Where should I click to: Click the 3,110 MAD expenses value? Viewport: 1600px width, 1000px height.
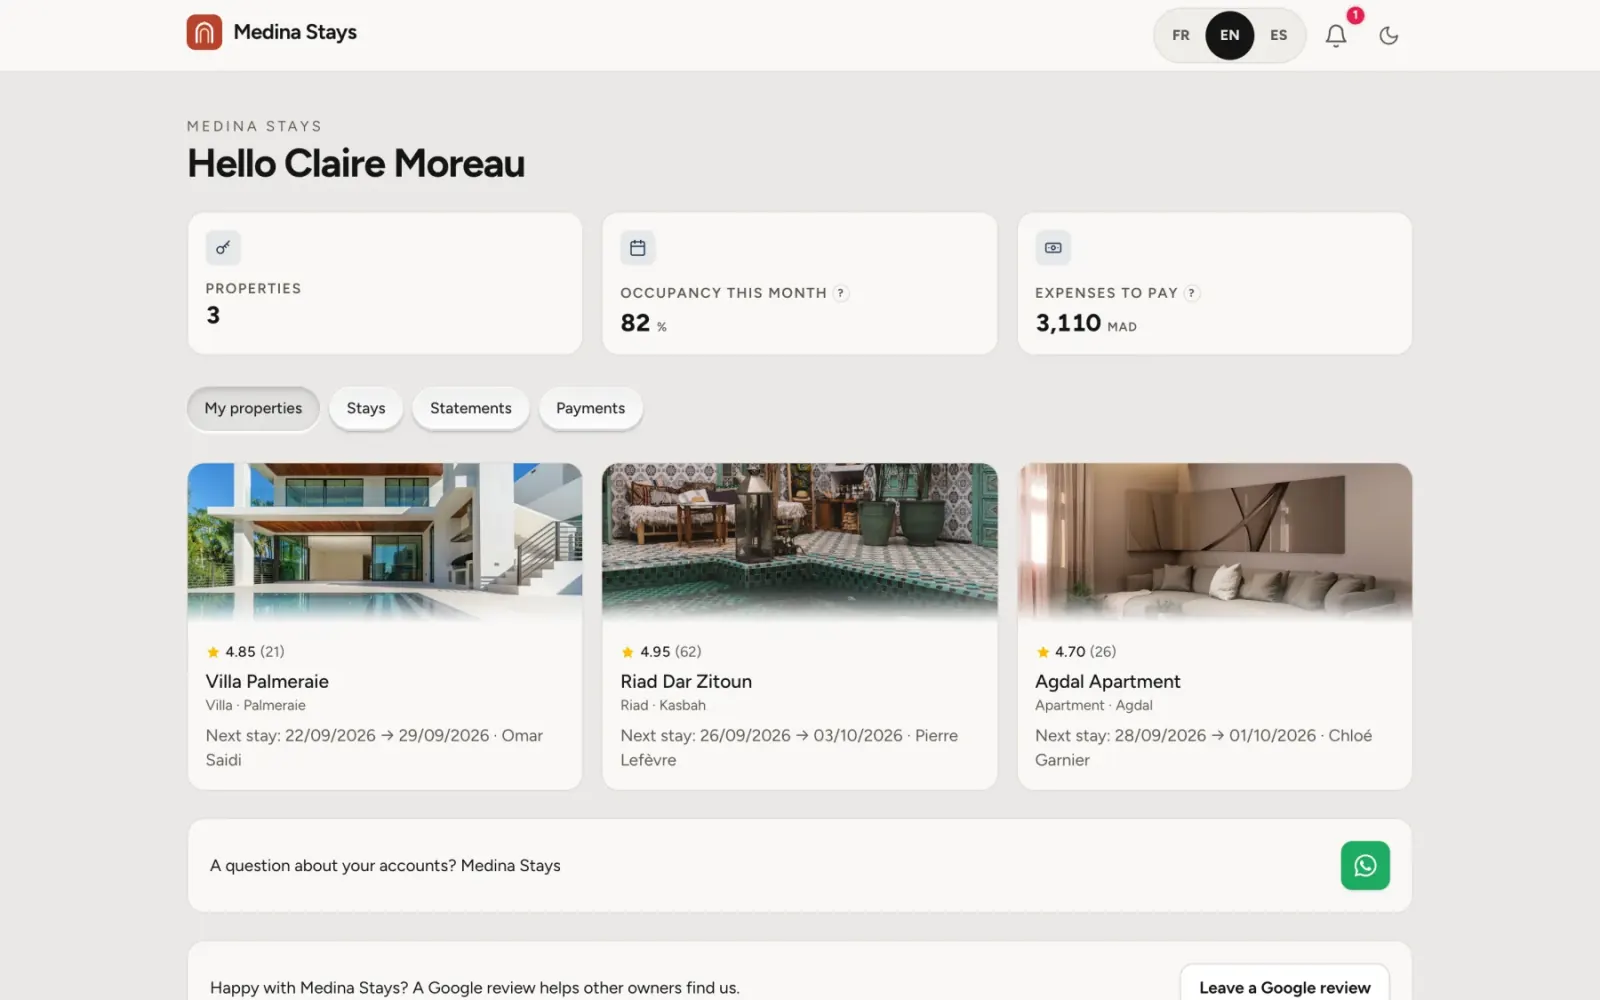(x=1086, y=323)
